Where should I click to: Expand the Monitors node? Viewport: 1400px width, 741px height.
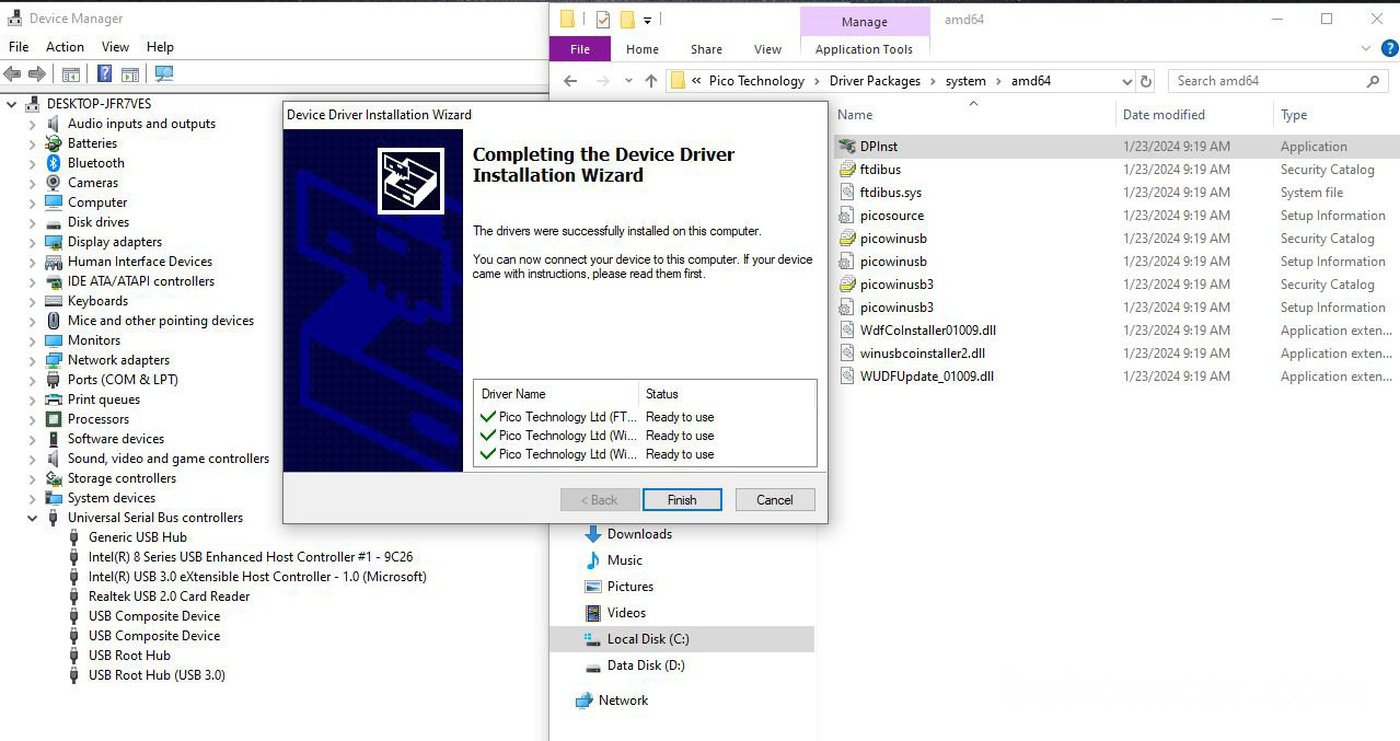click(32, 340)
